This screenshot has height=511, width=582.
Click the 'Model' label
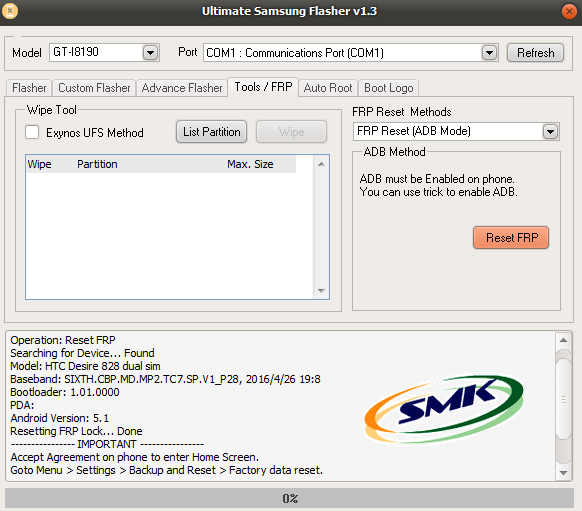tap(27, 53)
